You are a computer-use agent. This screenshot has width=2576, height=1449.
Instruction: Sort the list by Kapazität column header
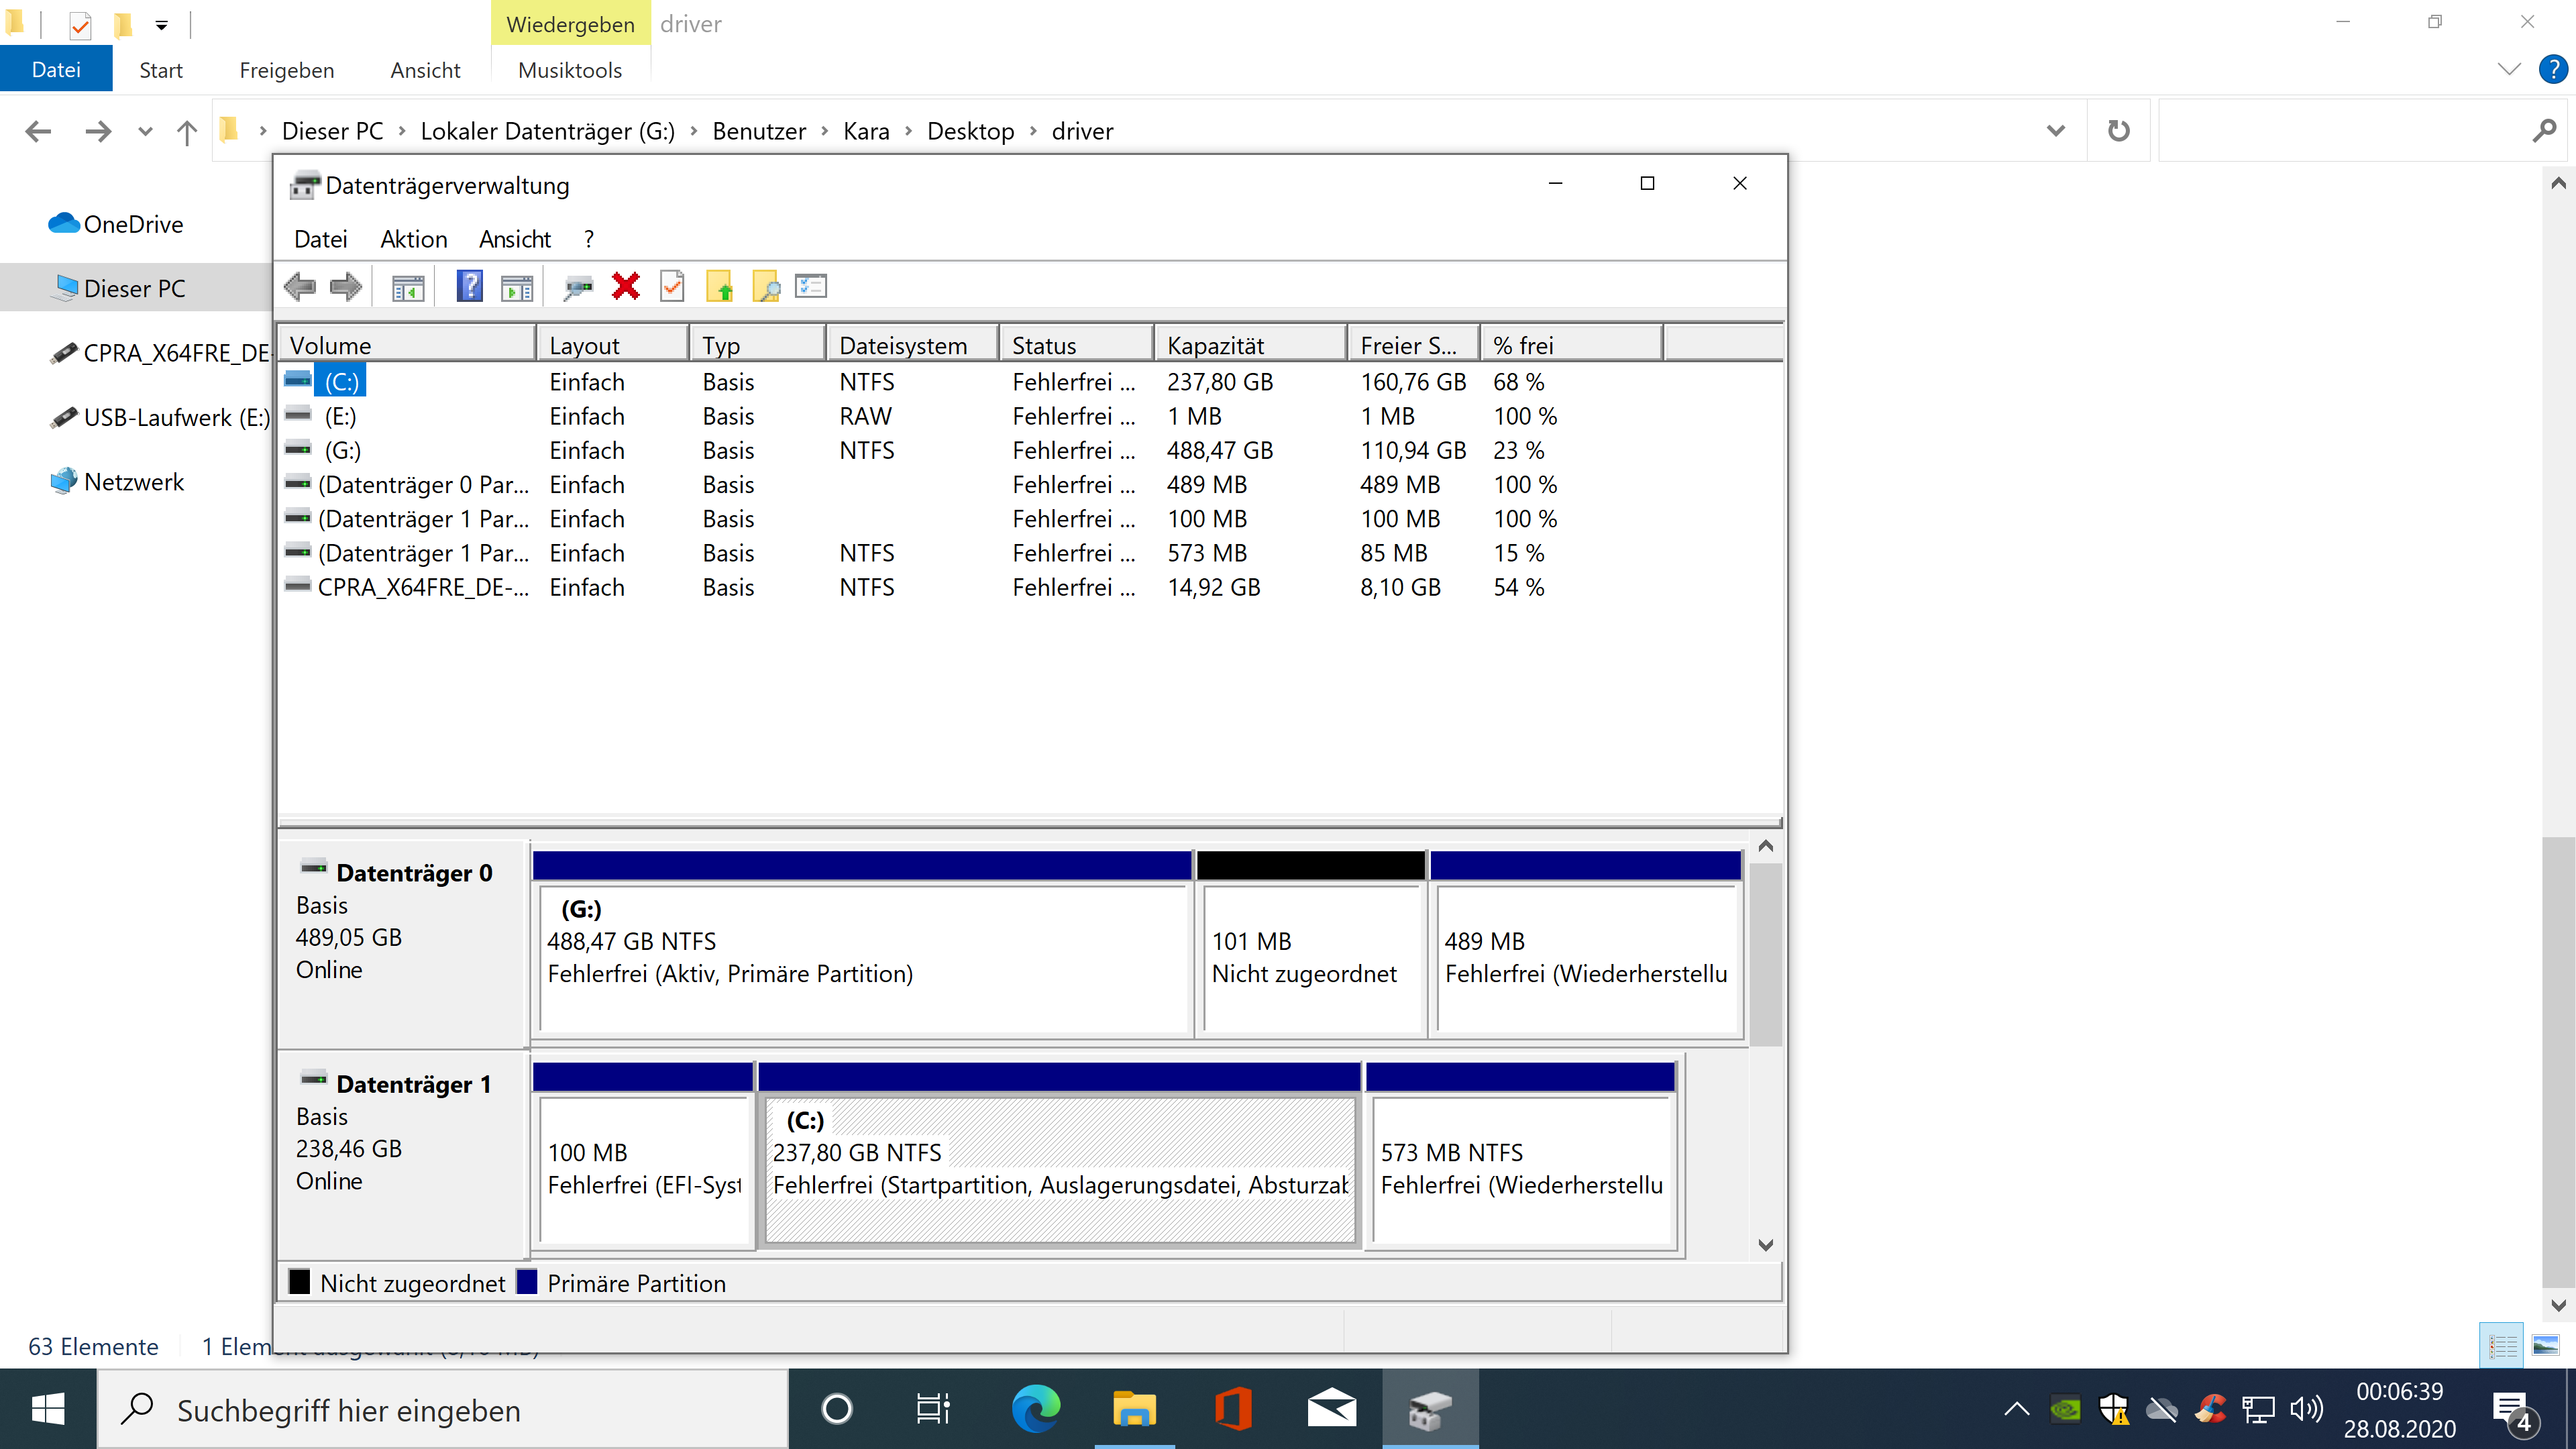[1215, 345]
